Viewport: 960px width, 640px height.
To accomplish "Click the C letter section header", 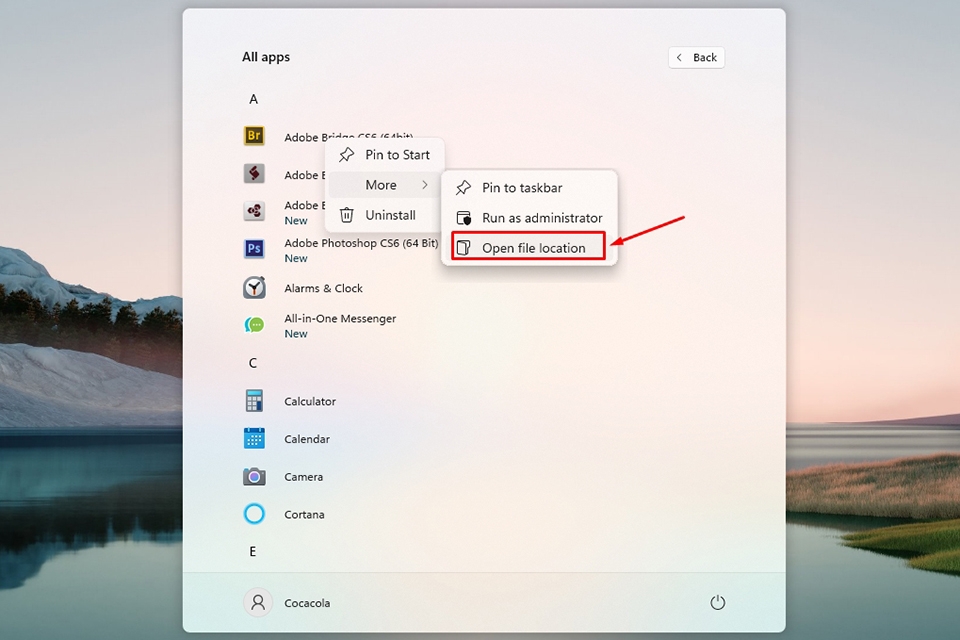I will coord(253,362).
